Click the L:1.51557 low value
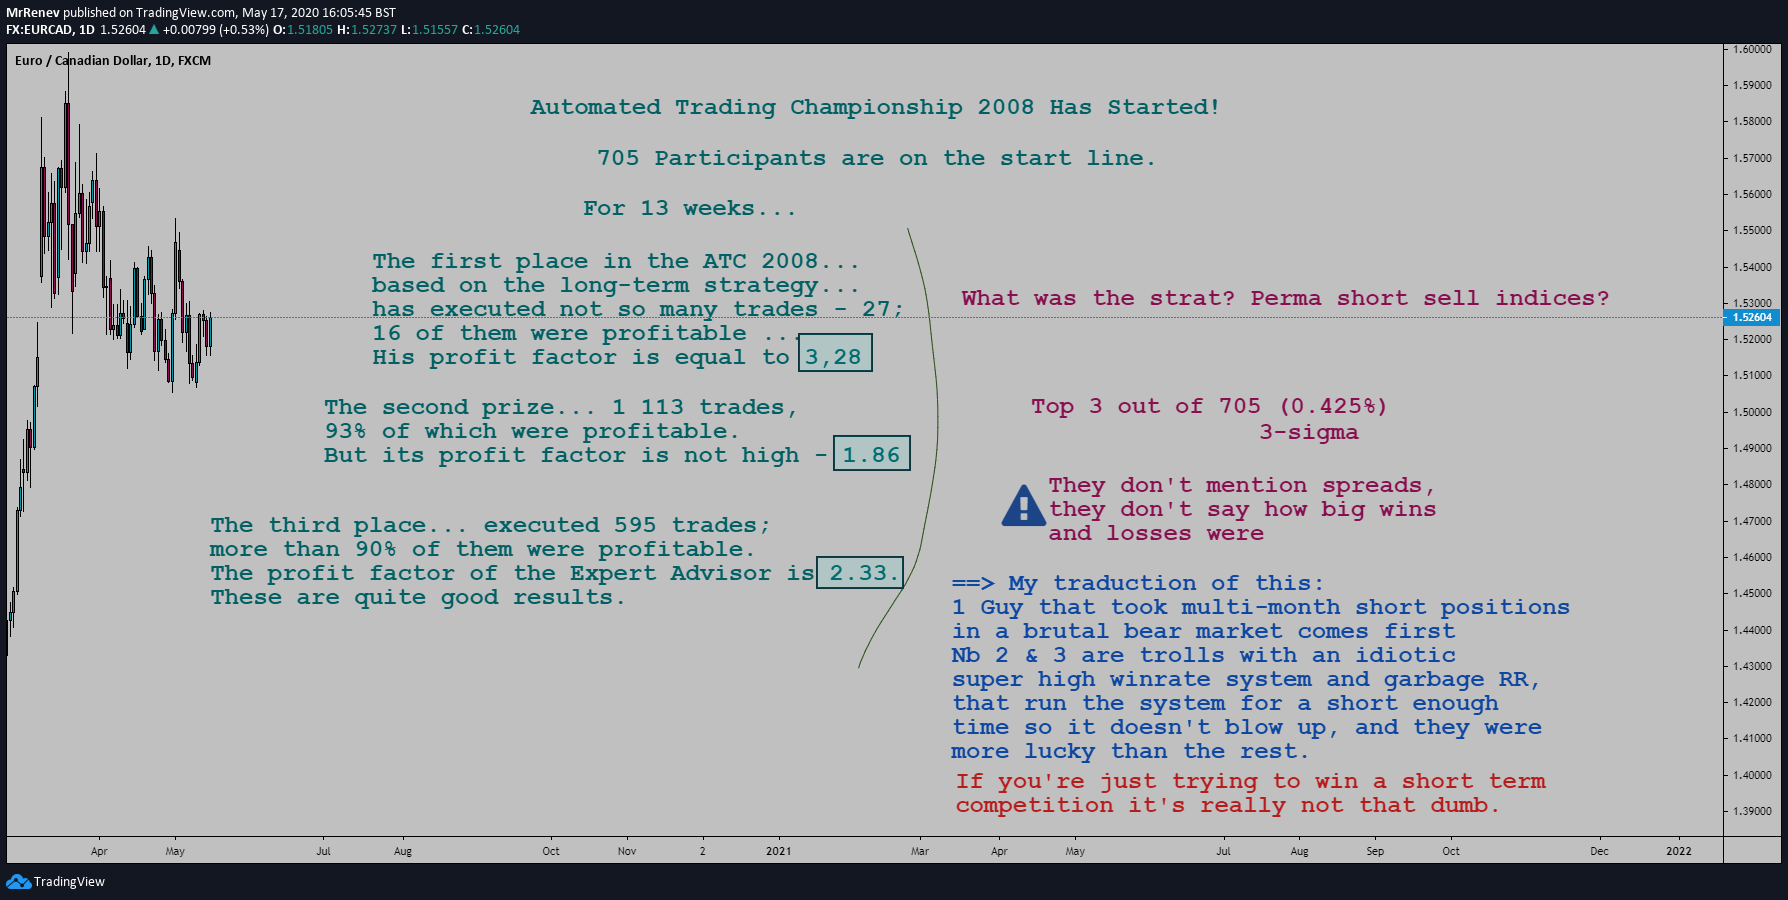This screenshot has height=900, width=1788. click(430, 30)
